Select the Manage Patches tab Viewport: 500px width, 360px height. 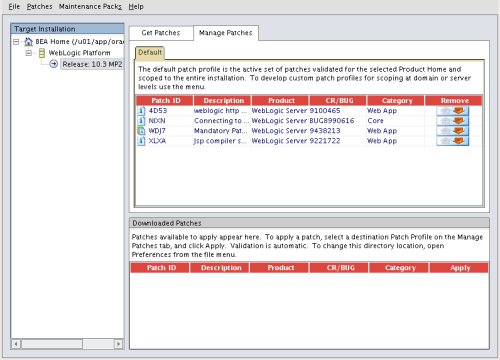pos(226,33)
